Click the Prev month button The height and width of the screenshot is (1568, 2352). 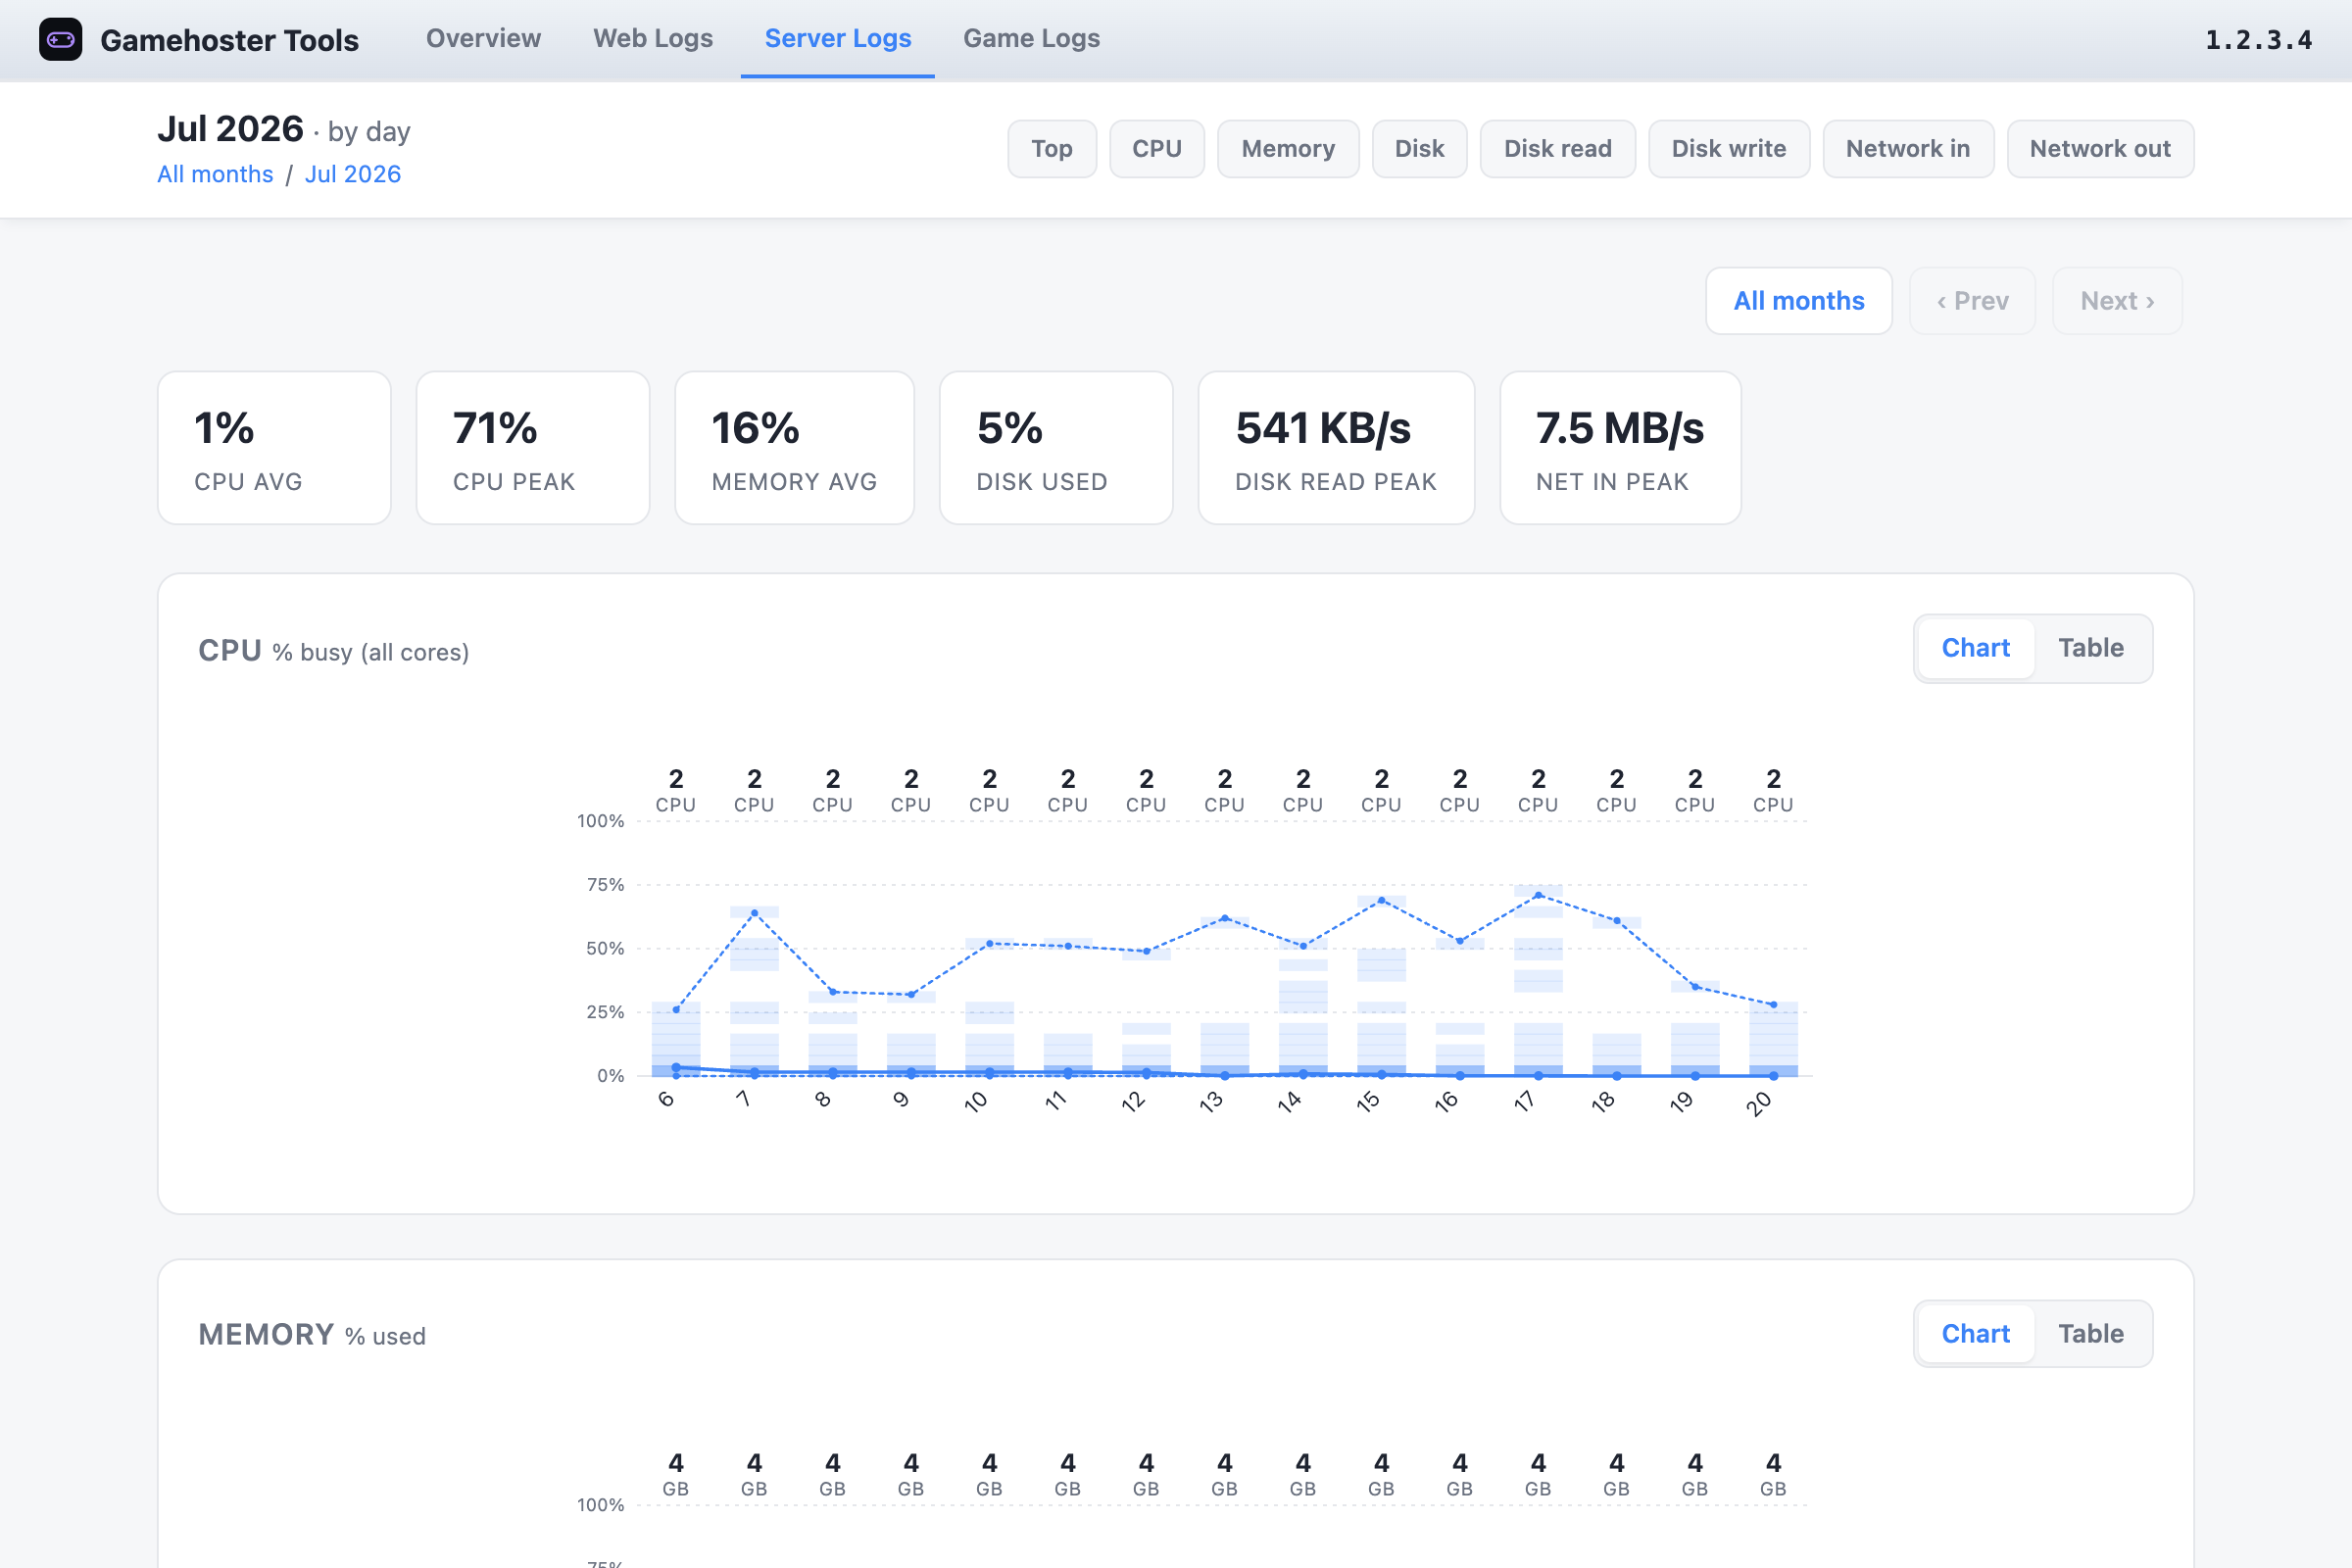pos(1972,301)
